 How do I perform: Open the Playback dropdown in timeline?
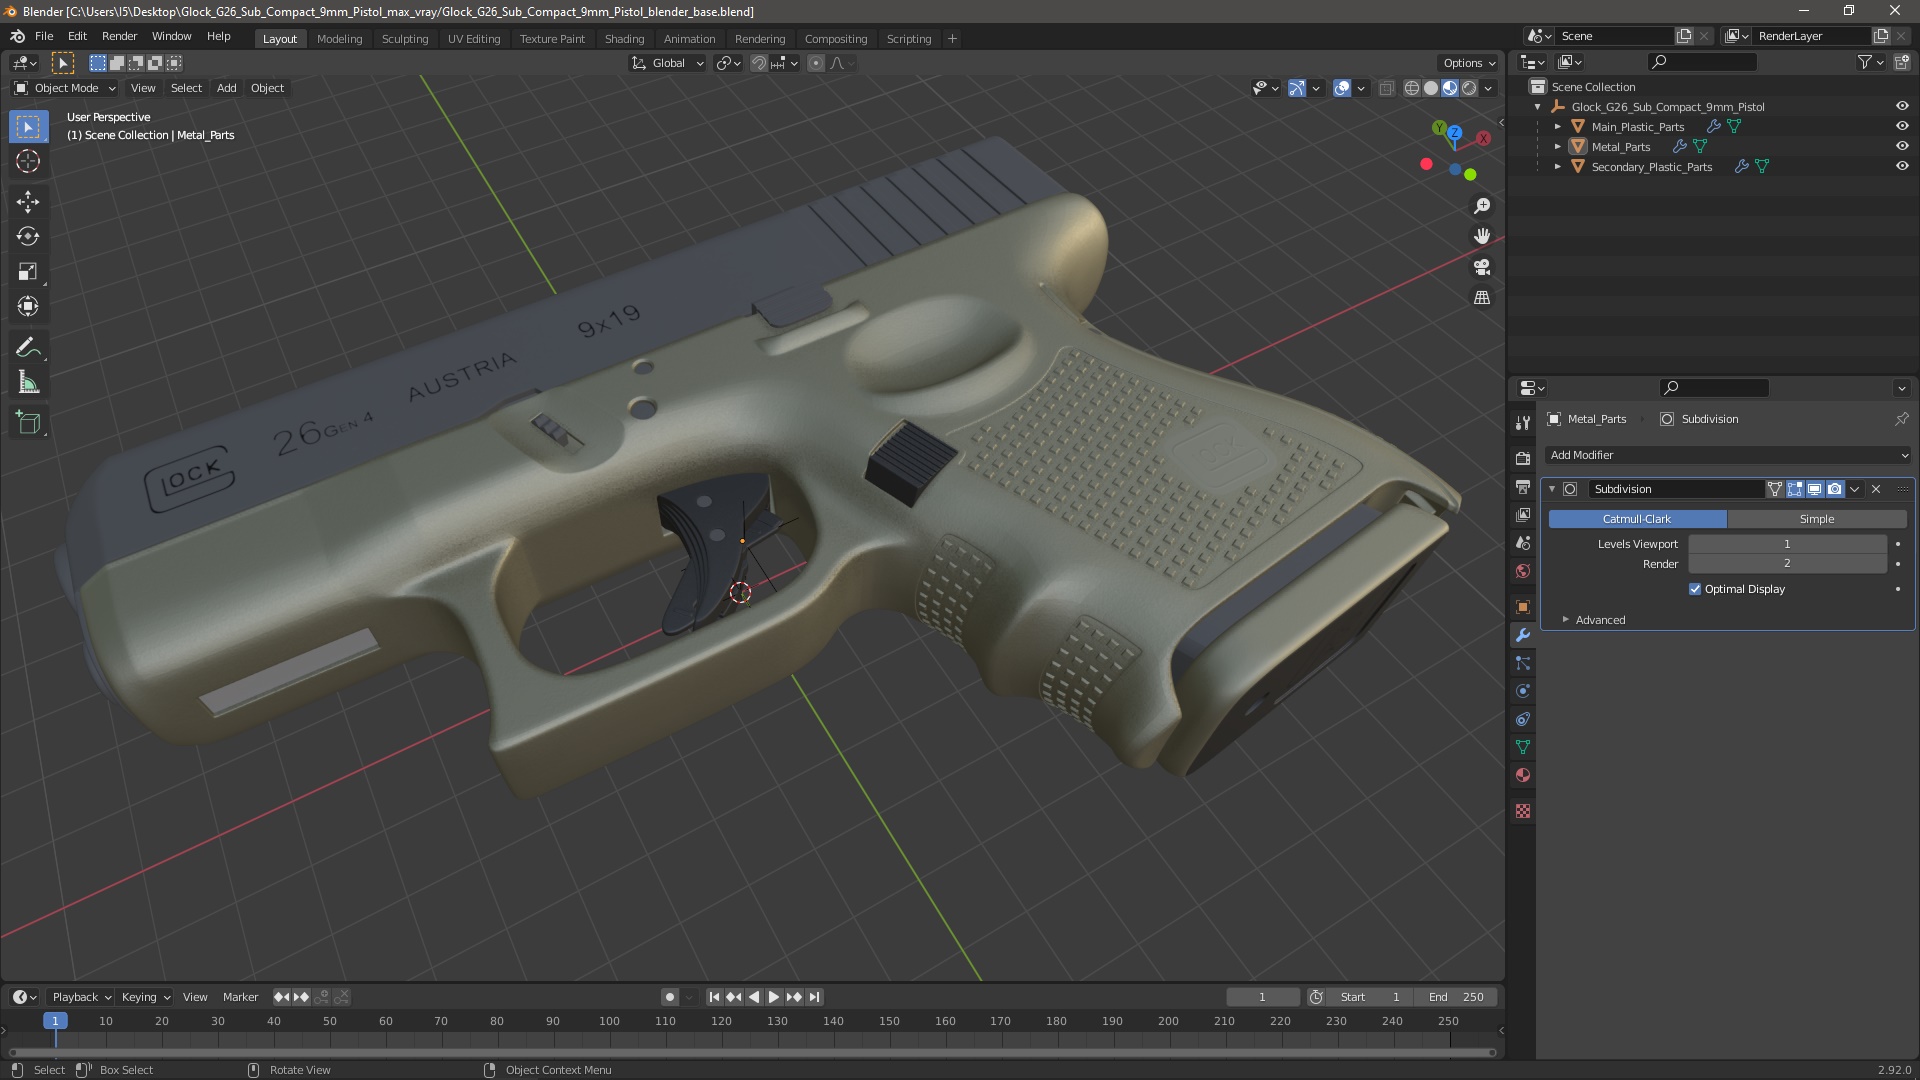[80, 997]
